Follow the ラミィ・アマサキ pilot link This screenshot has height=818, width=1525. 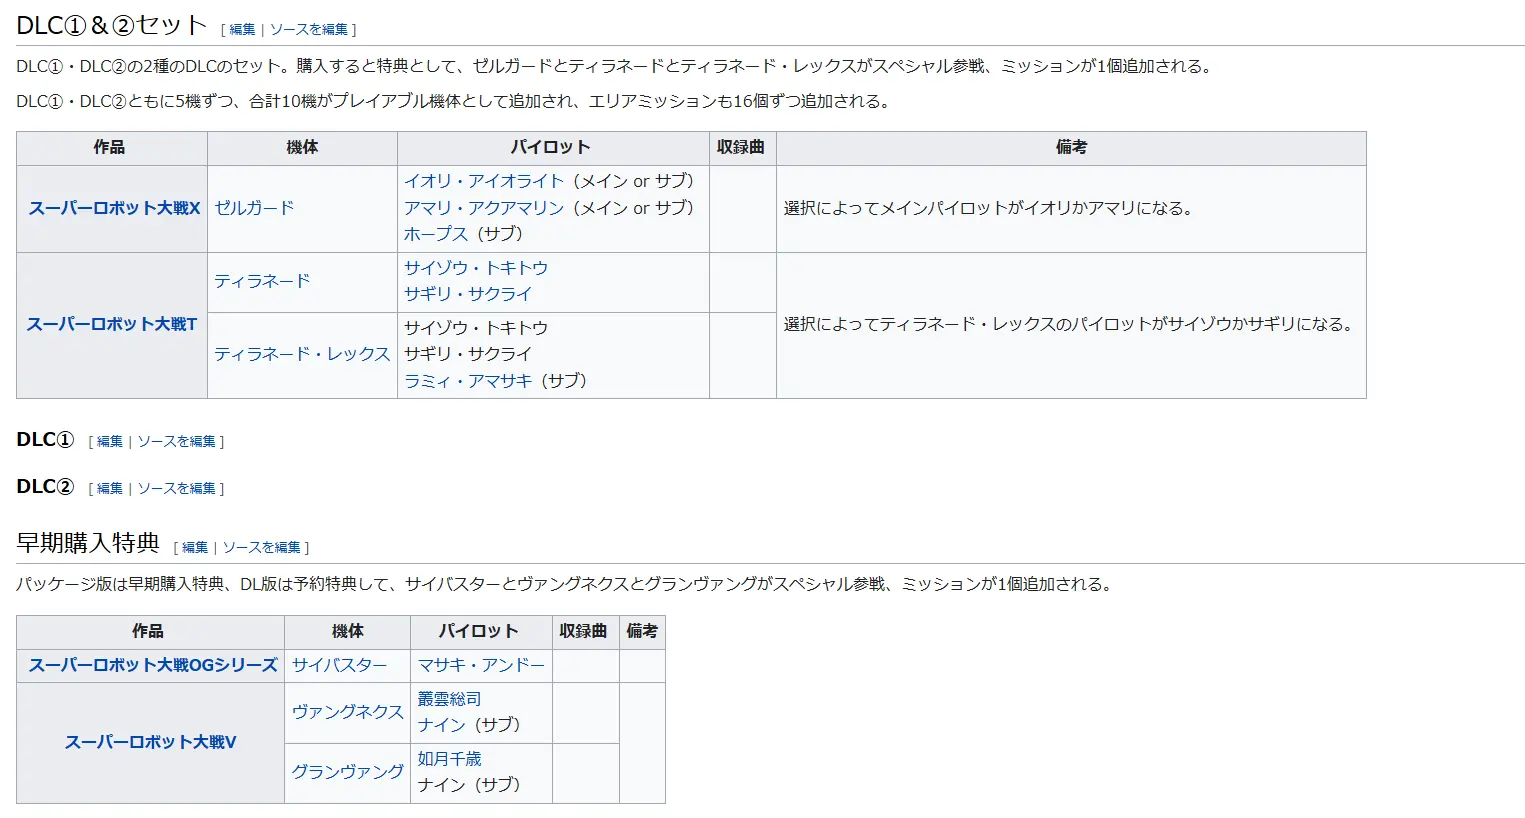[x=468, y=381]
